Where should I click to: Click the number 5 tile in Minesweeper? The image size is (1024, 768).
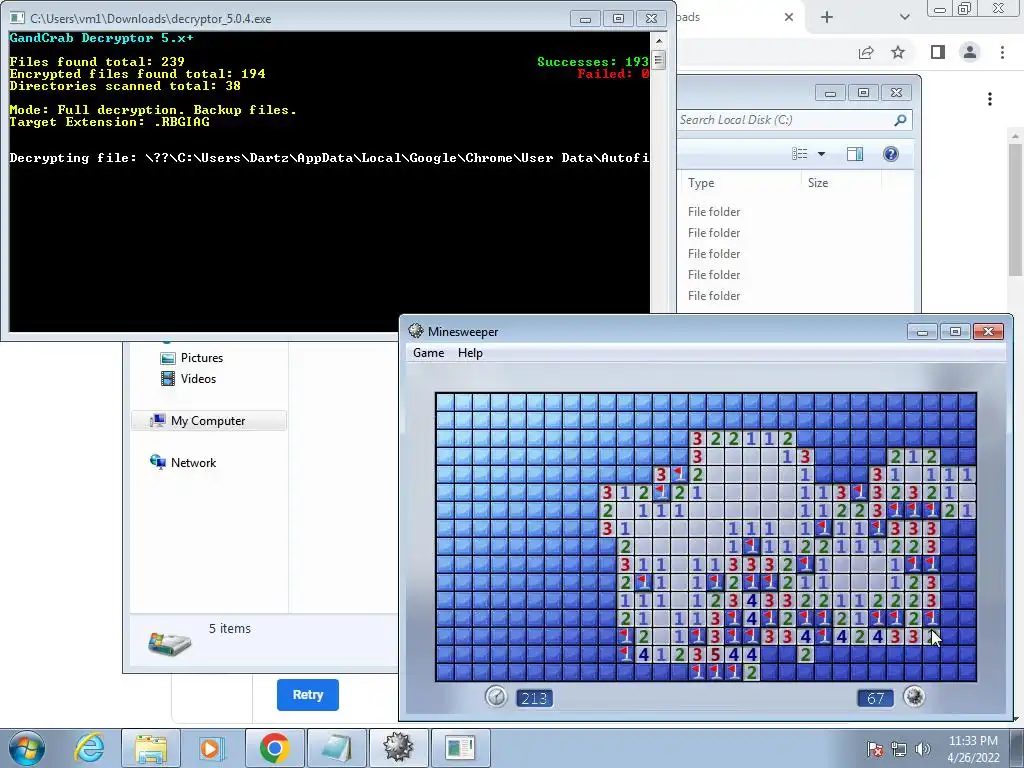(x=716, y=654)
